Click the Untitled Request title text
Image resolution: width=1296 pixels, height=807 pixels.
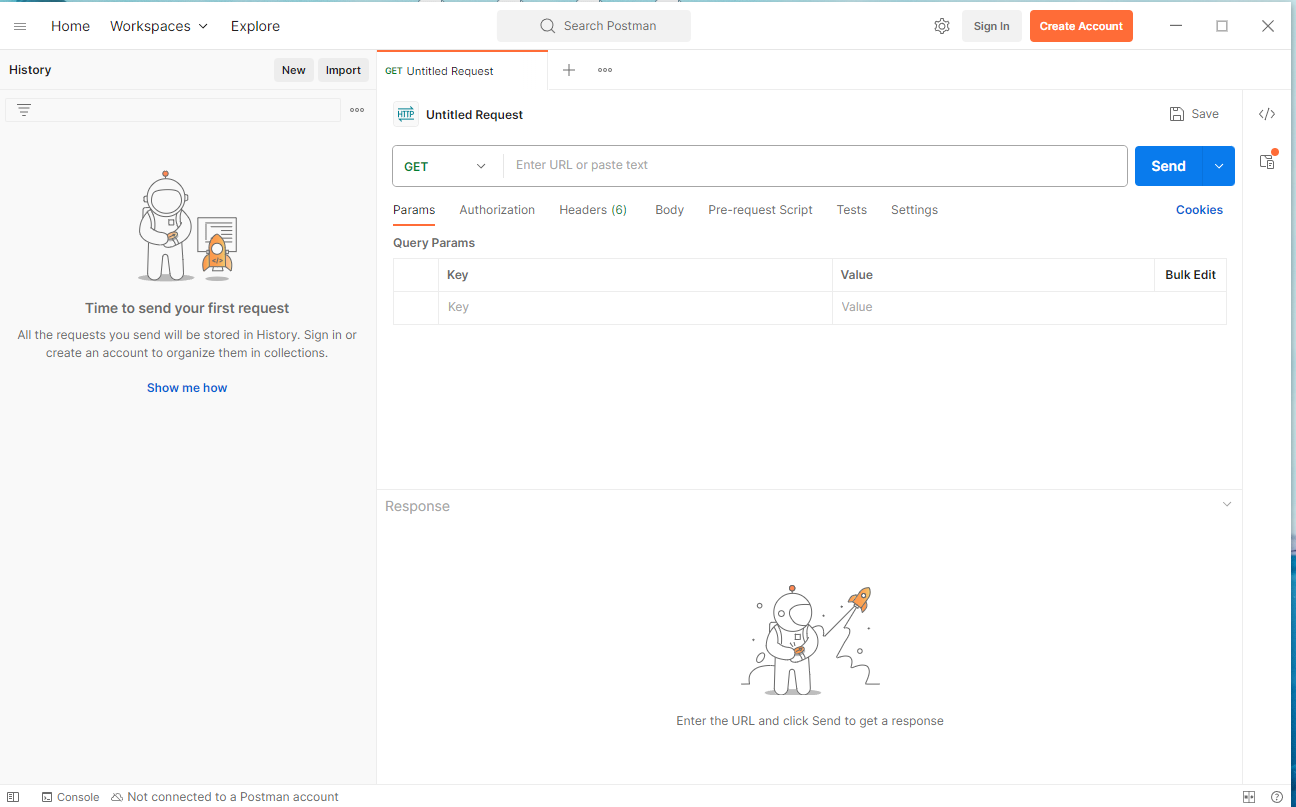474,115
